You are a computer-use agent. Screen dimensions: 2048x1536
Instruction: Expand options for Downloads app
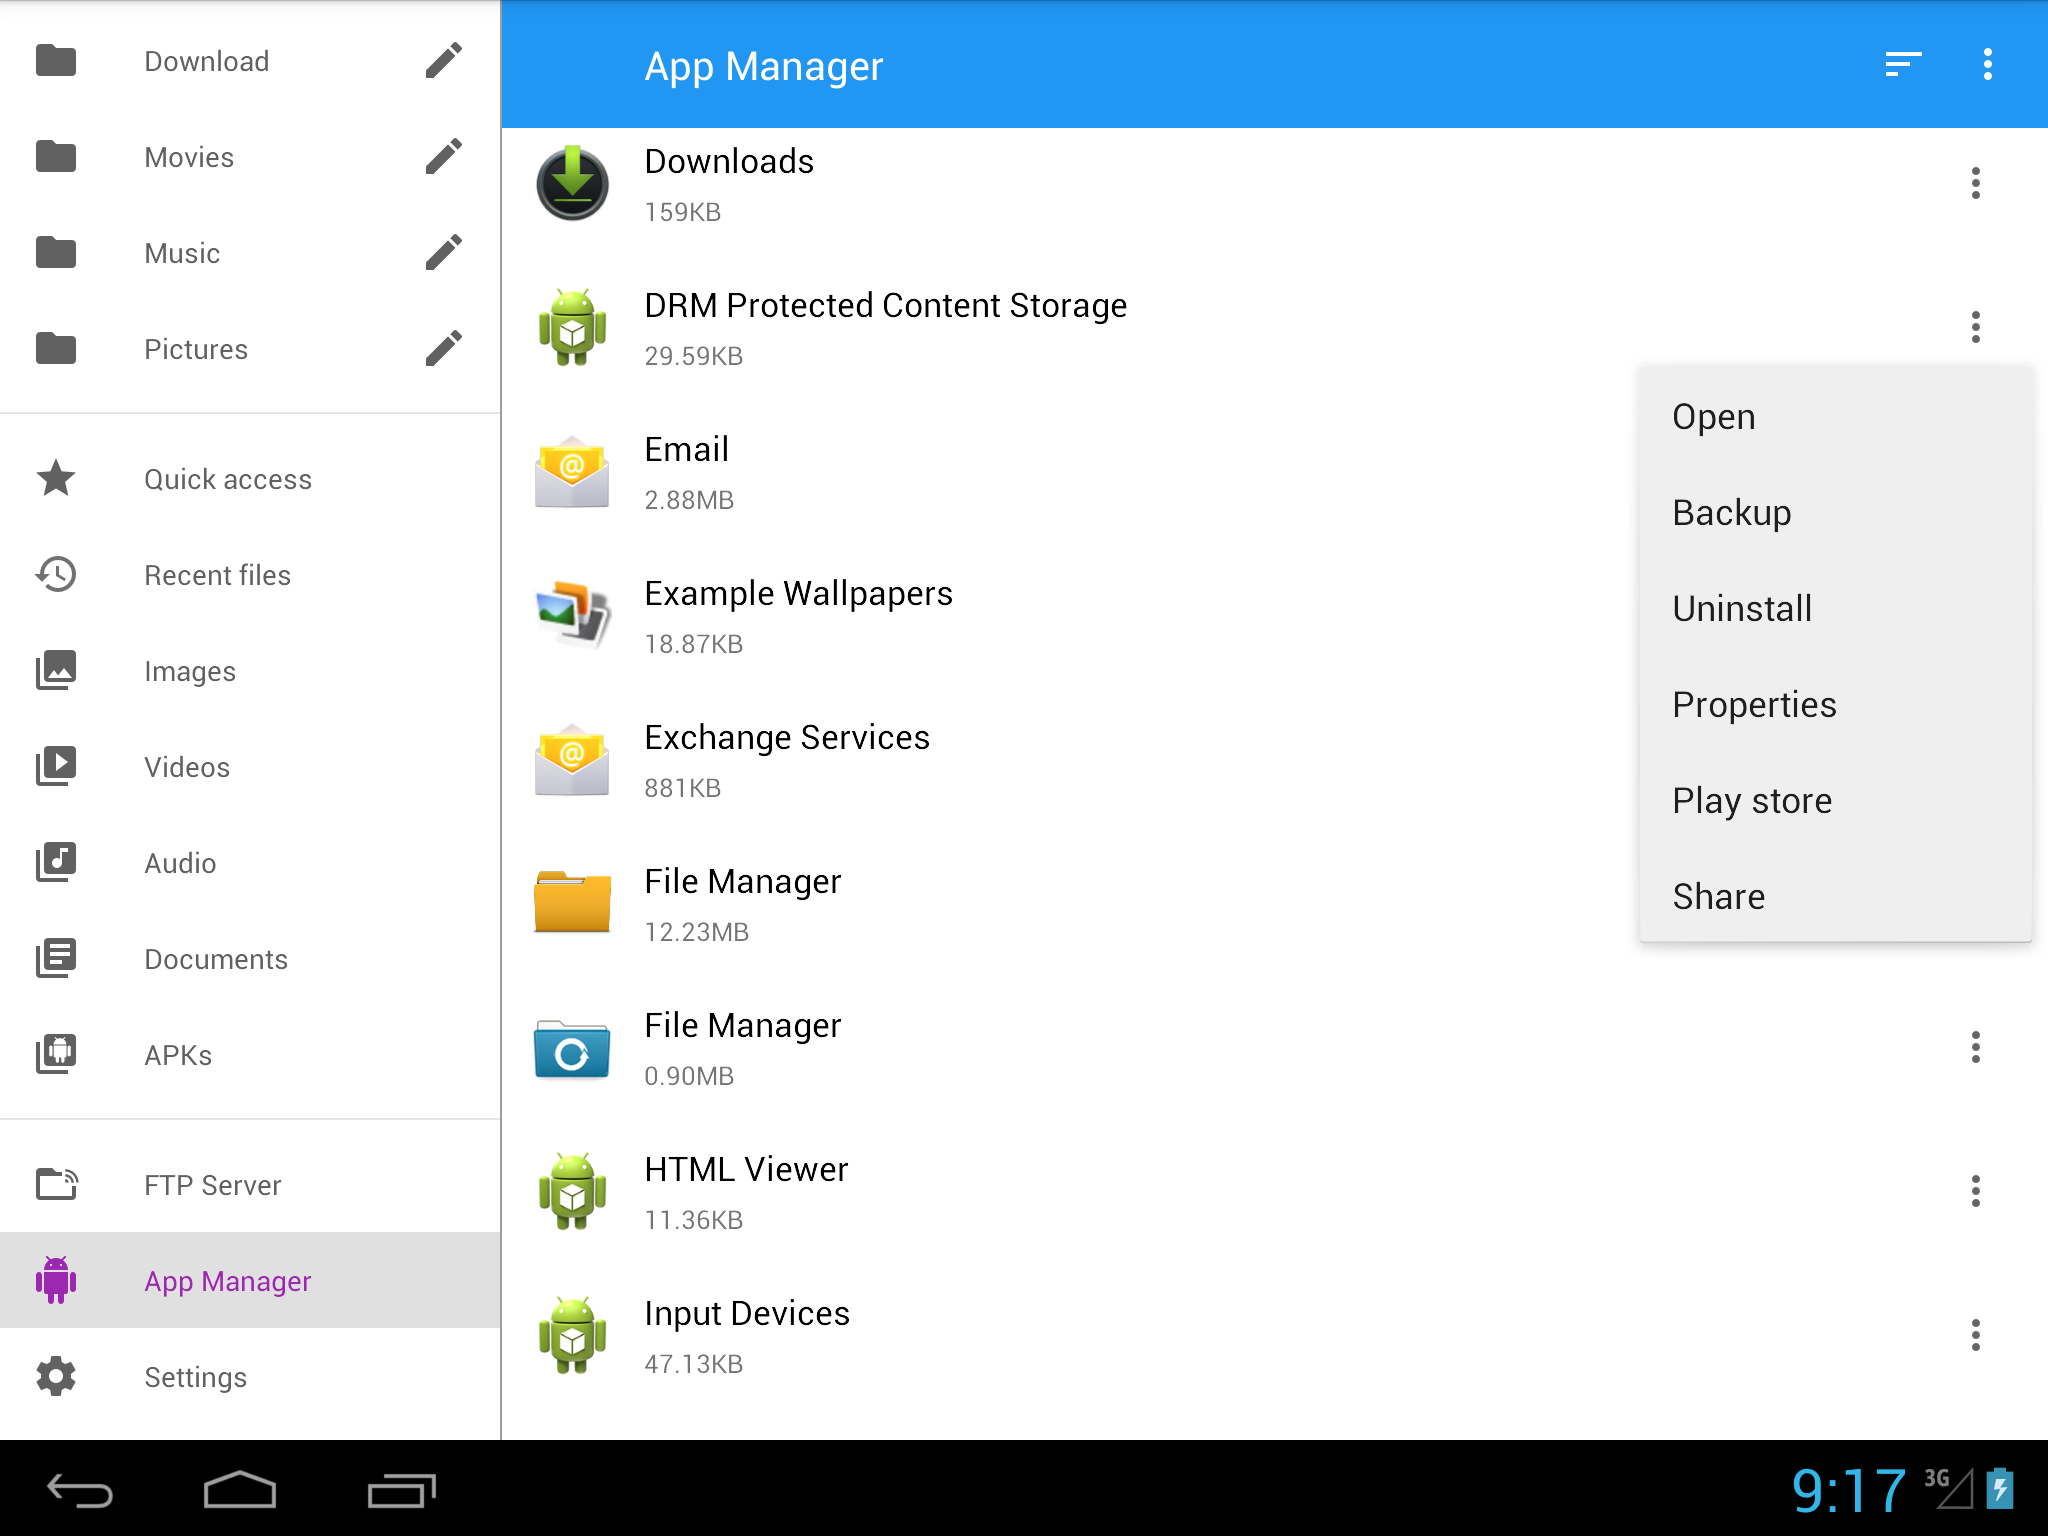point(1975,183)
